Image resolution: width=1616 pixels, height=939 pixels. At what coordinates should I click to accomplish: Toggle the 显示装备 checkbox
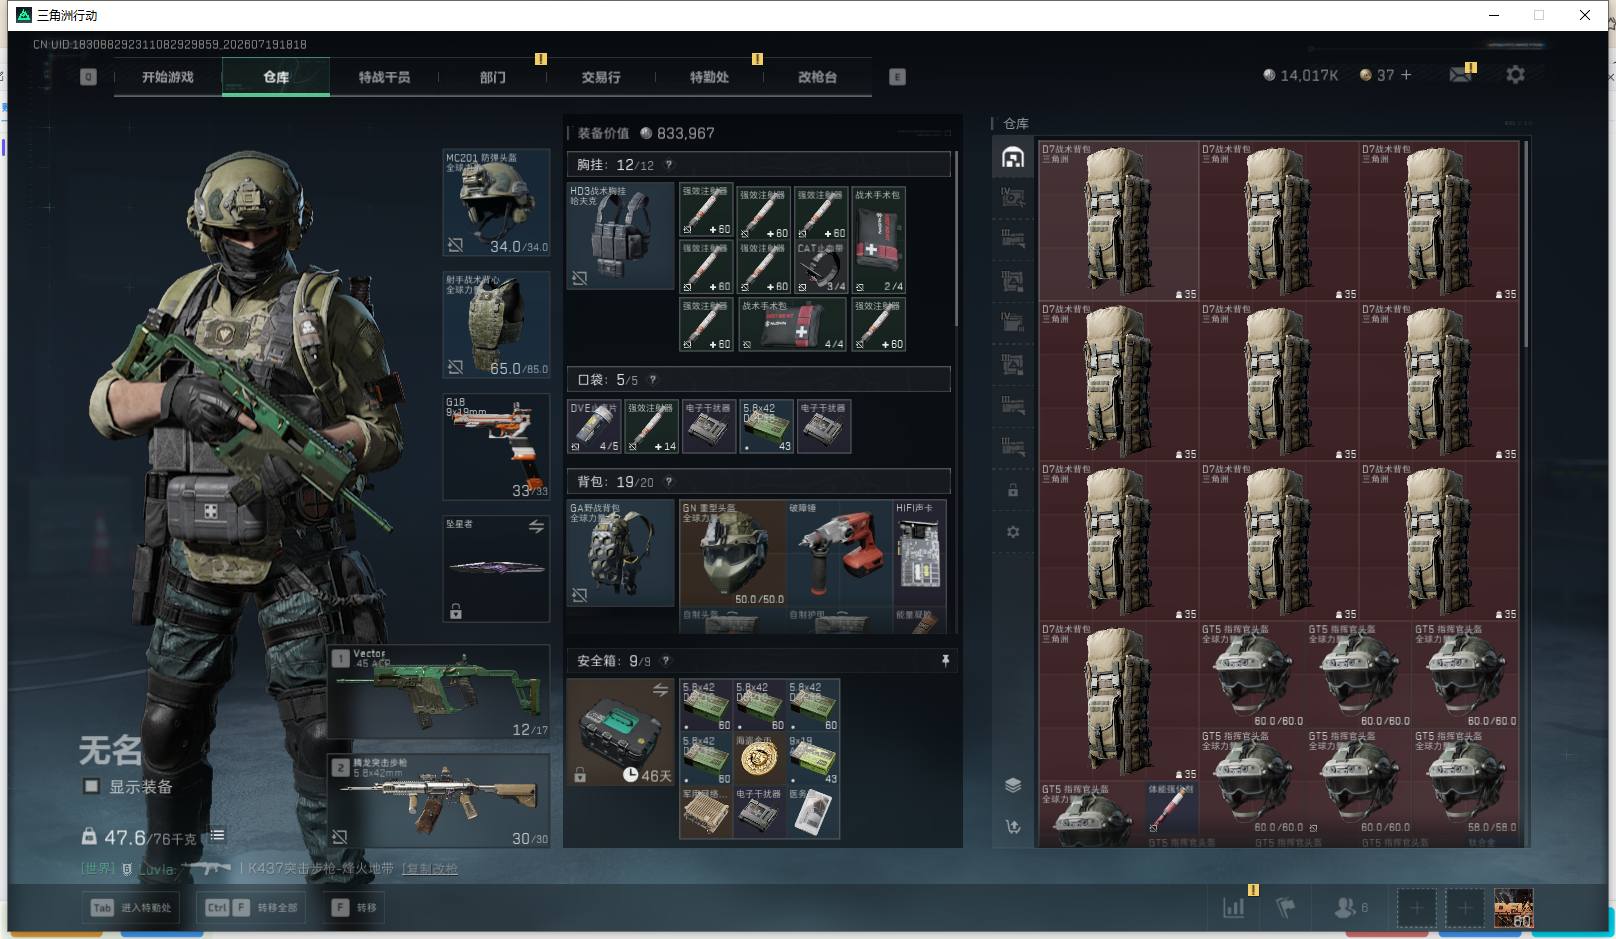(91, 786)
